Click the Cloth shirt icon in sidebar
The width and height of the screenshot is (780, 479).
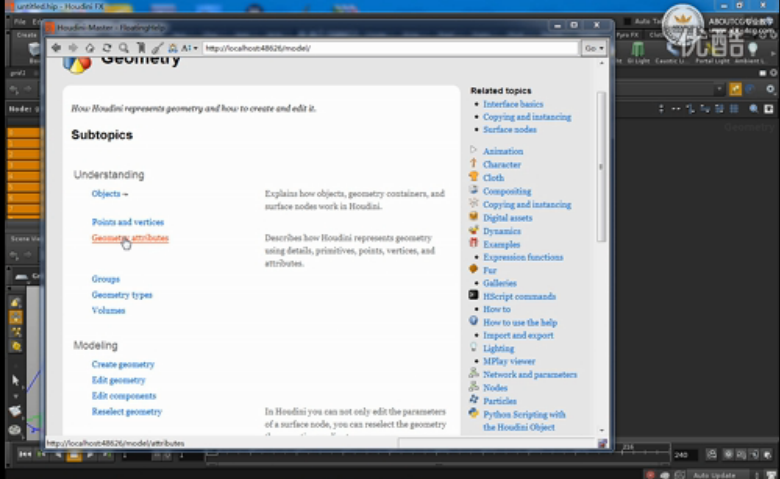(x=473, y=177)
